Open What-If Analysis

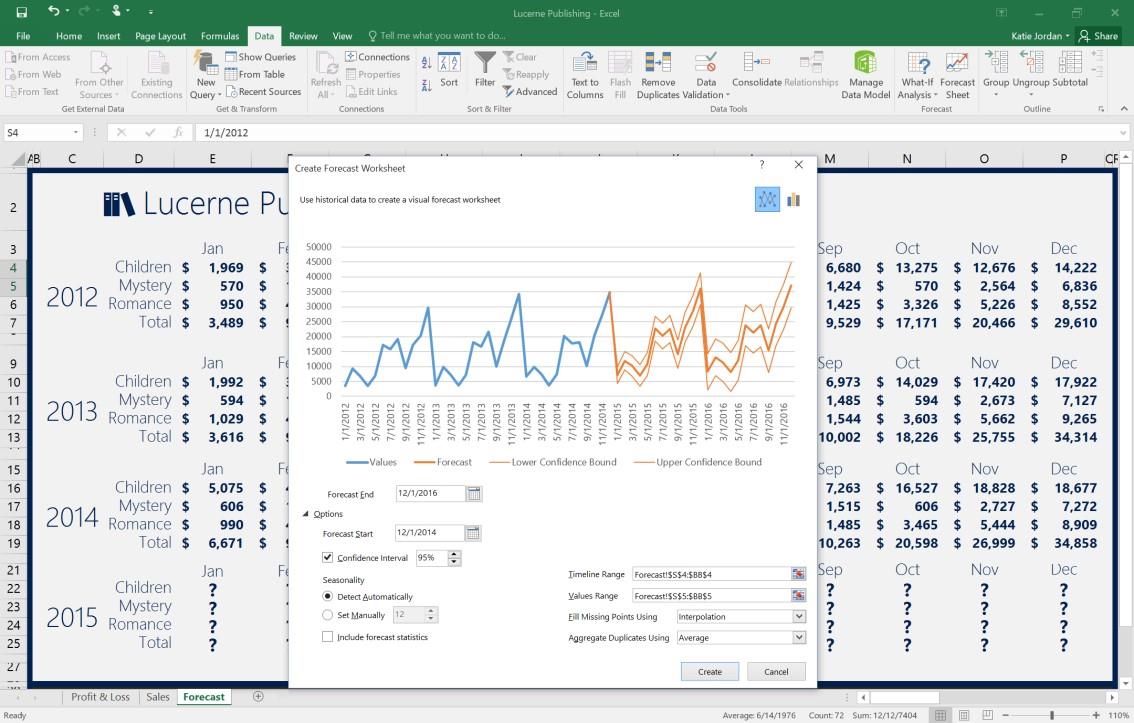click(x=918, y=75)
